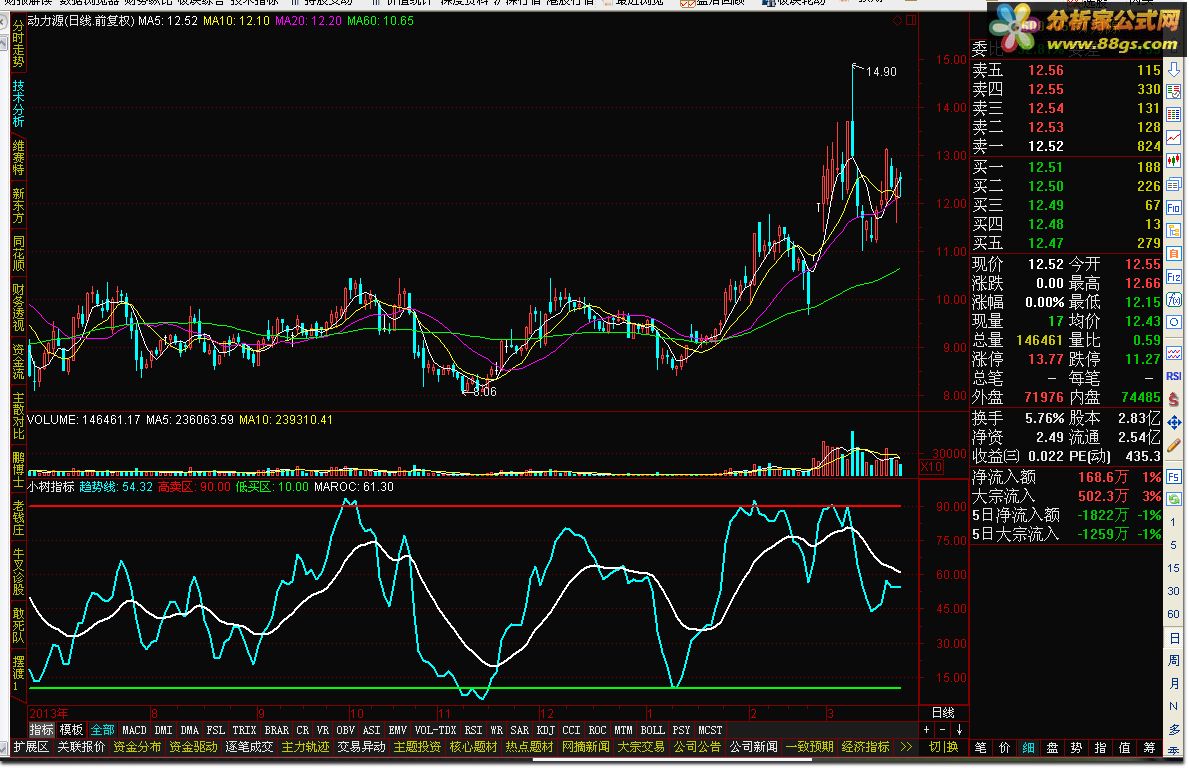The image size is (1189, 768).
Task: Zoom in chart with plus button
Action: [927, 729]
